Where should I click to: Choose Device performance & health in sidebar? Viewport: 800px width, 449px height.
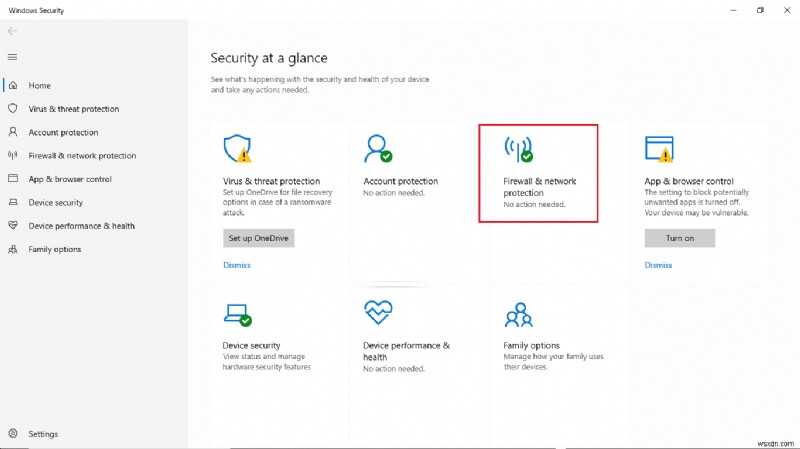81,226
